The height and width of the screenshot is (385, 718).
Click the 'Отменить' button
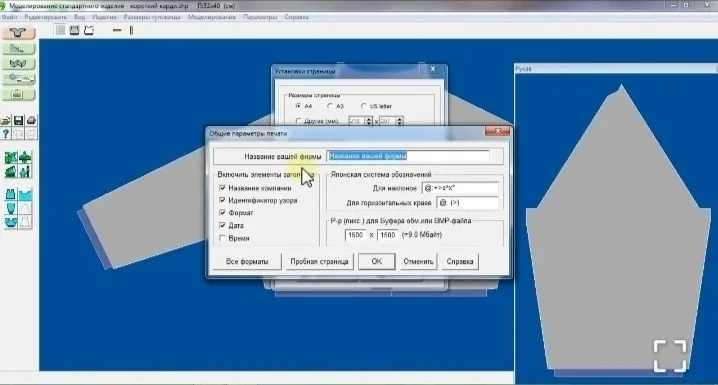point(418,261)
